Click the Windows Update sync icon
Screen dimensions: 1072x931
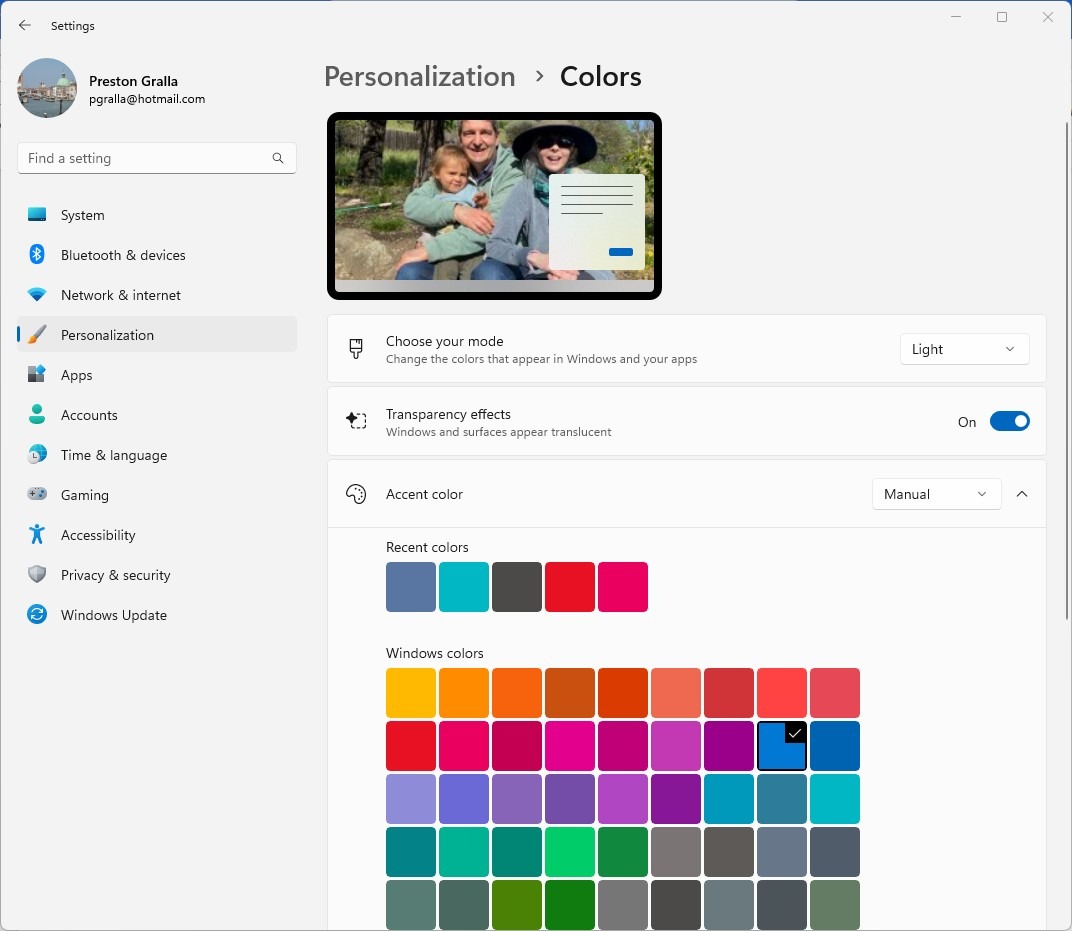pyautogui.click(x=37, y=615)
